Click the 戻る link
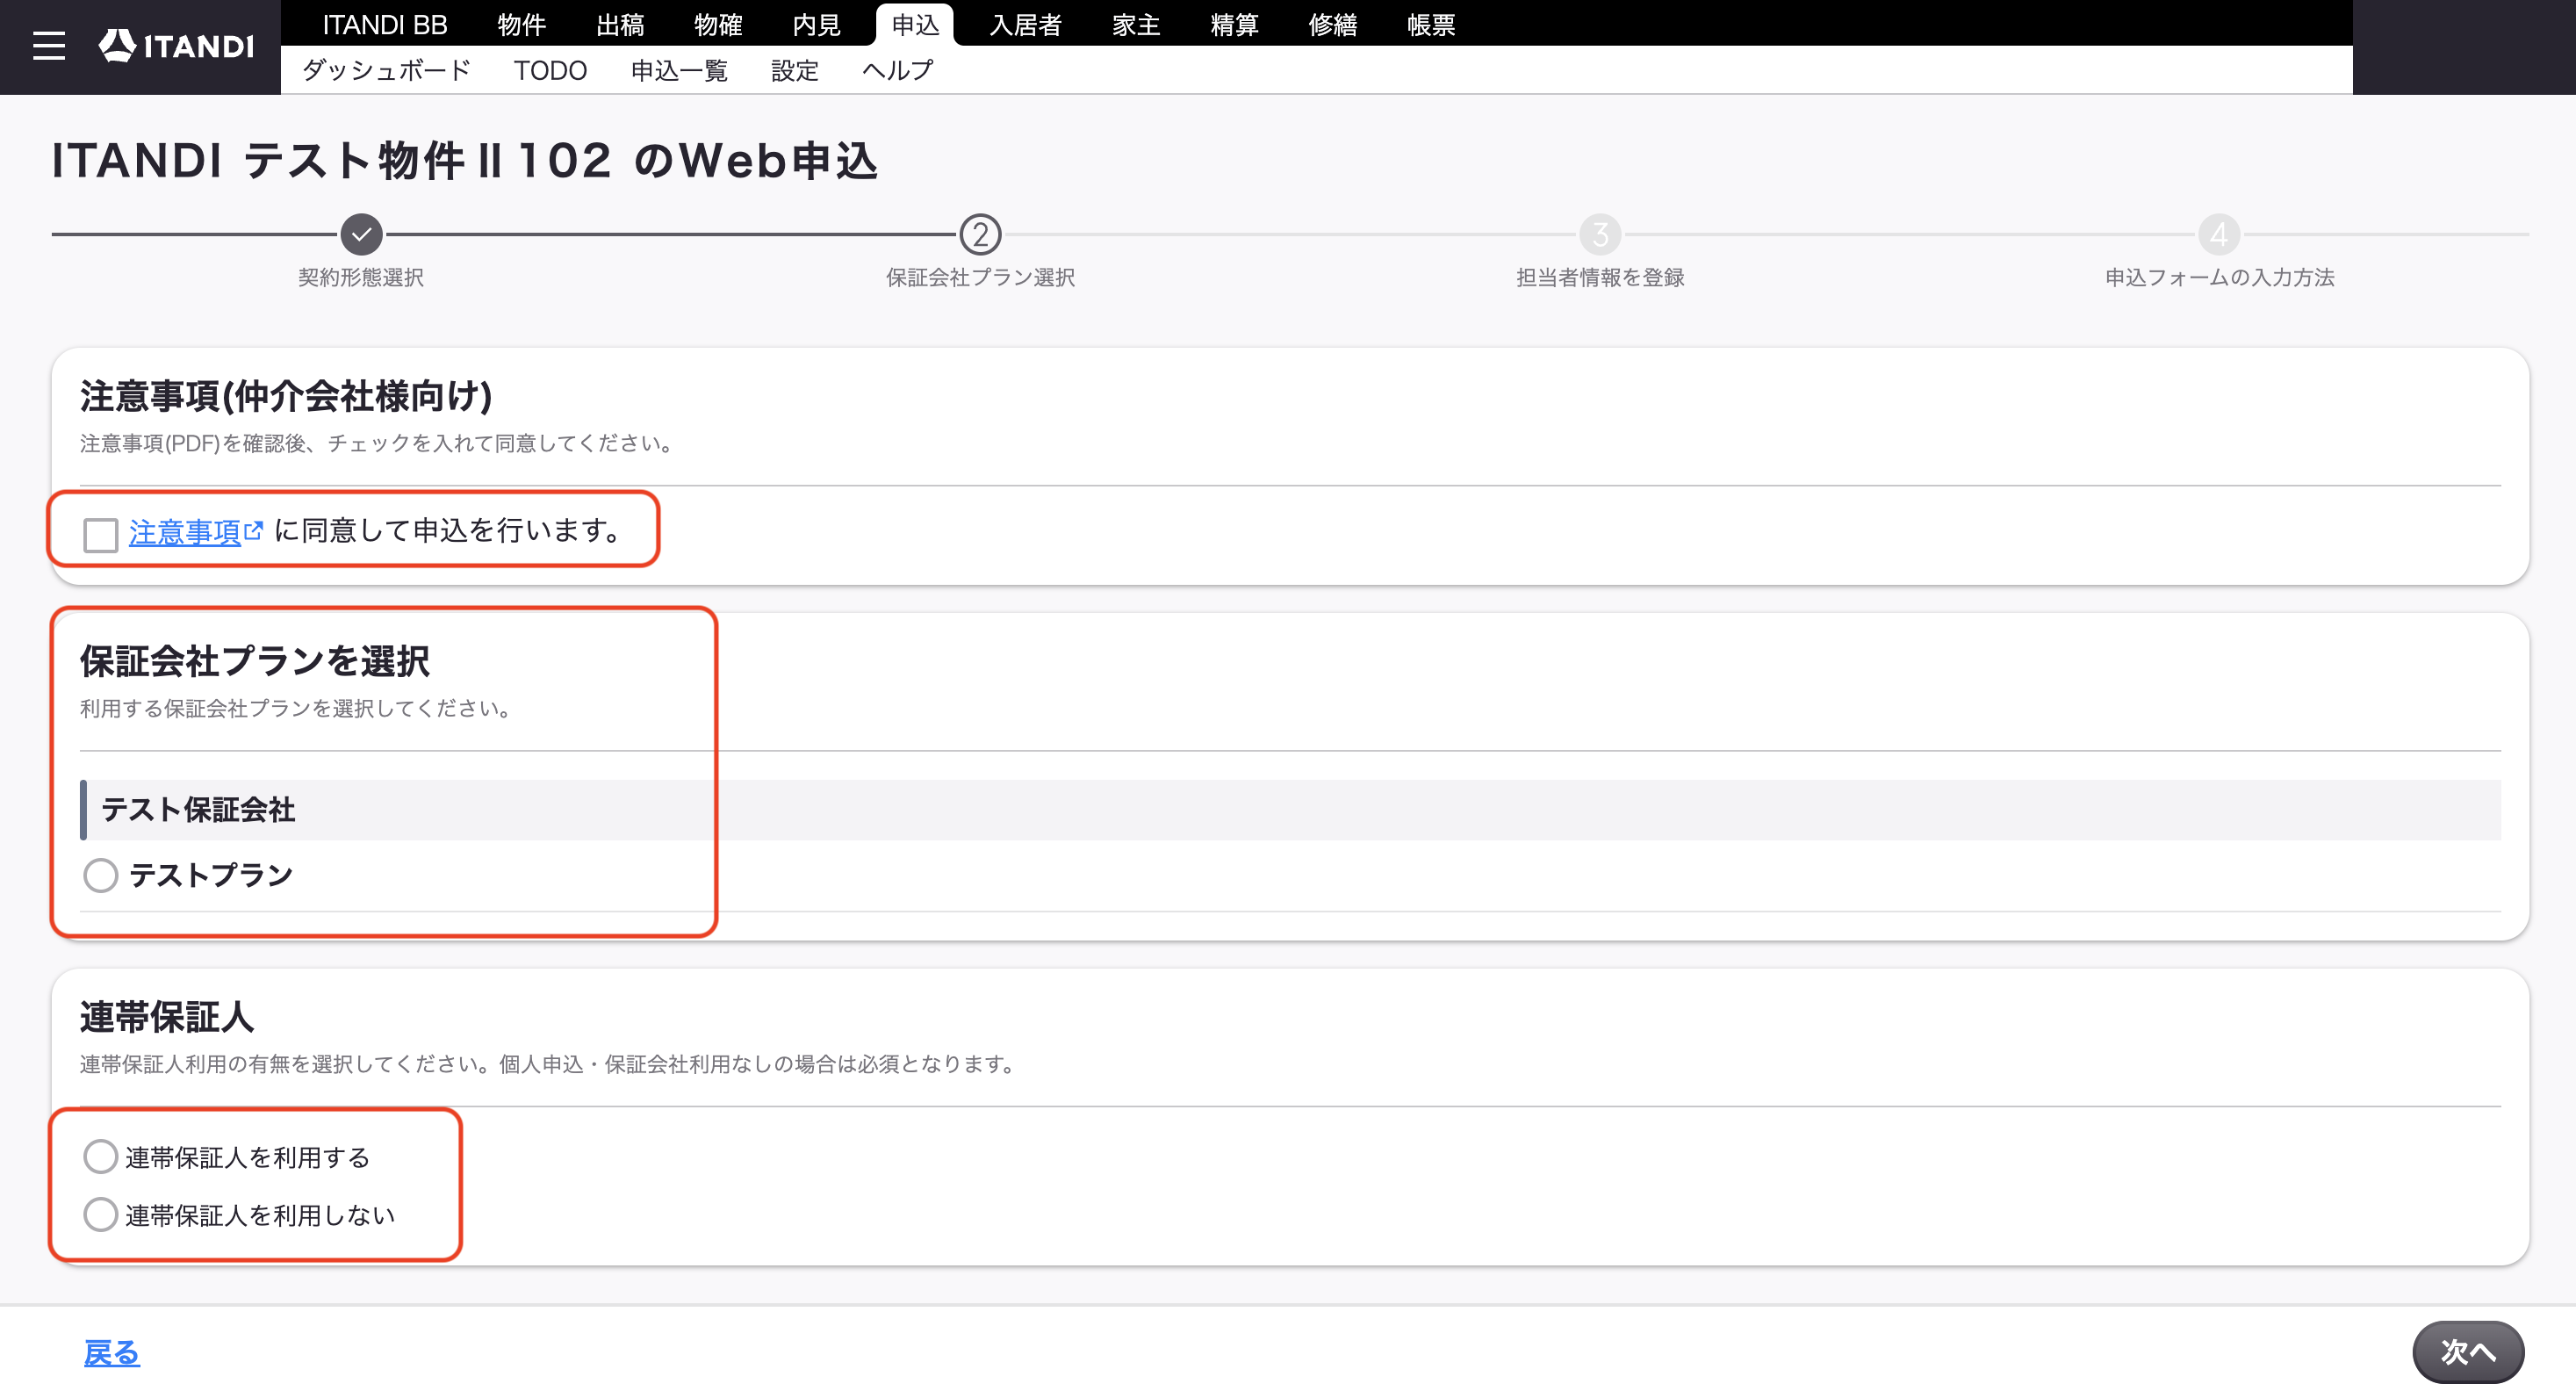The image size is (2576, 1391). click(111, 1352)
